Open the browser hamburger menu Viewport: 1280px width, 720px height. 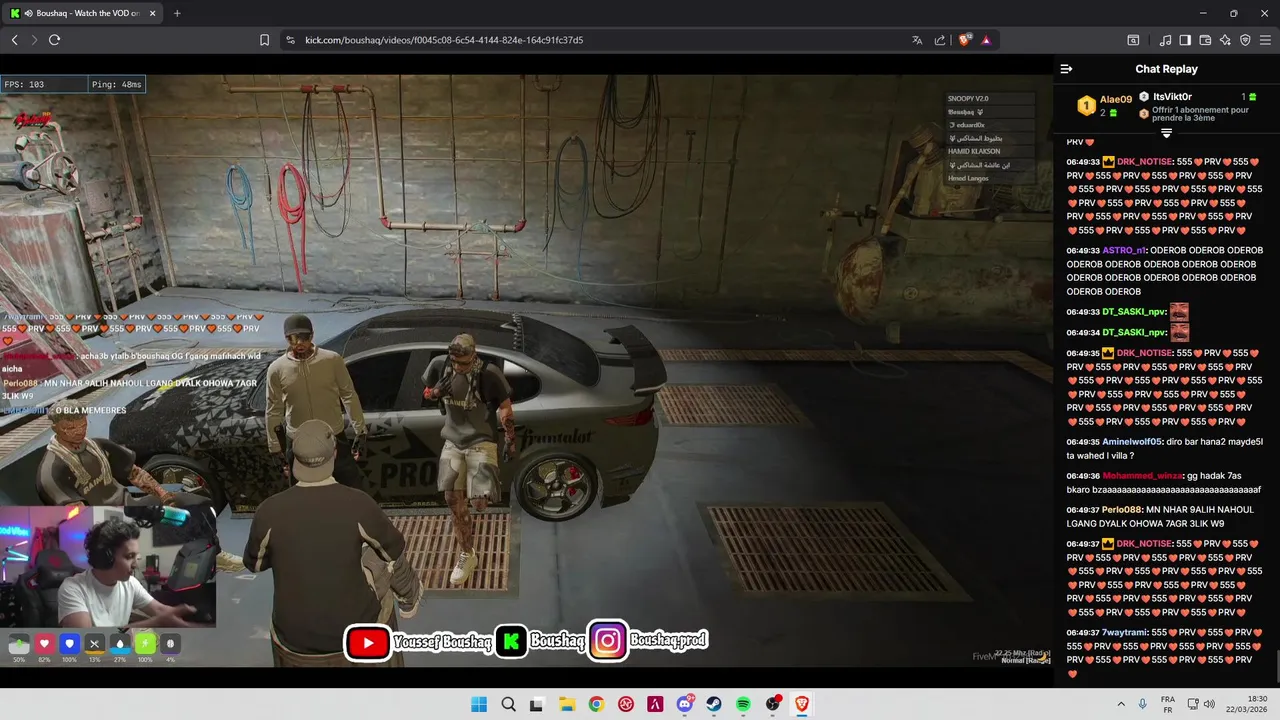point(1265,40)
